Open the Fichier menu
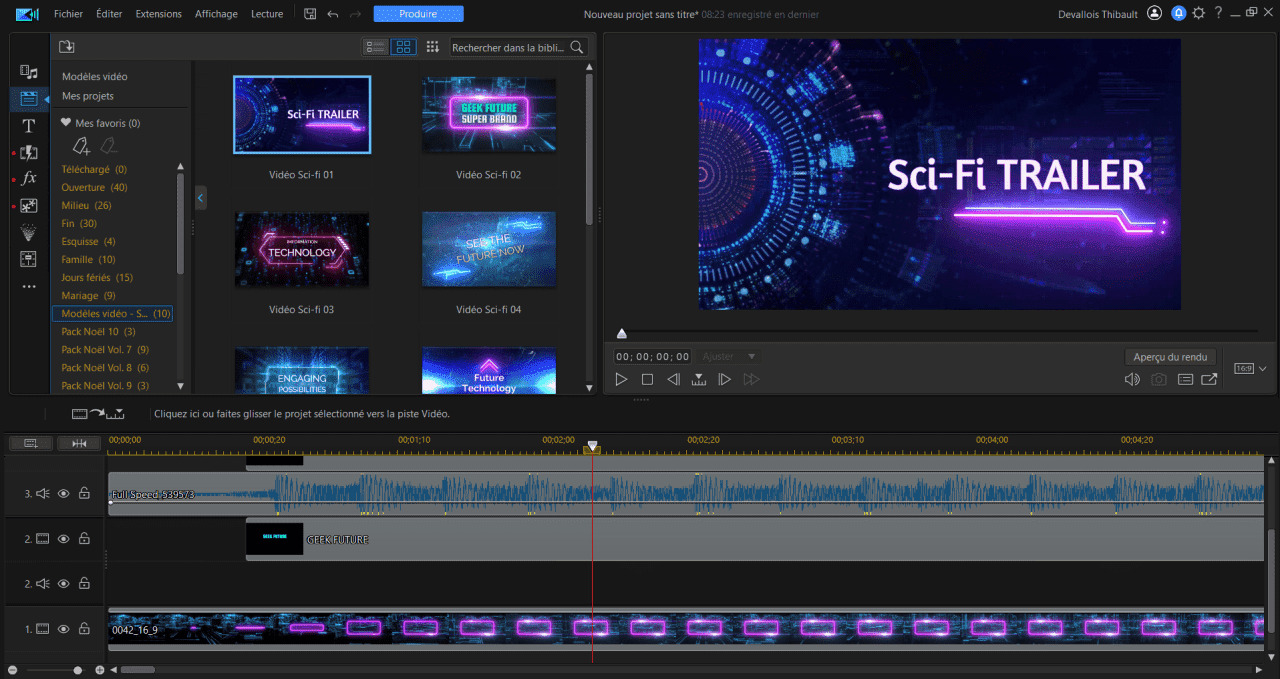The image size is (1280, 679). [x=68, y=14]
